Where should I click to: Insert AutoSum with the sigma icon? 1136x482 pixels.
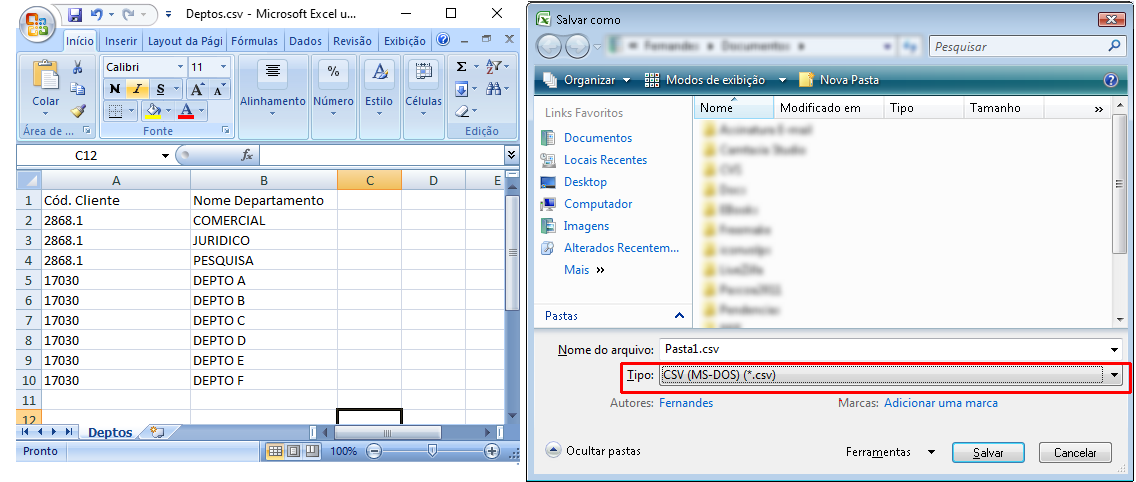pyautogui.click(x=462, y=67)
